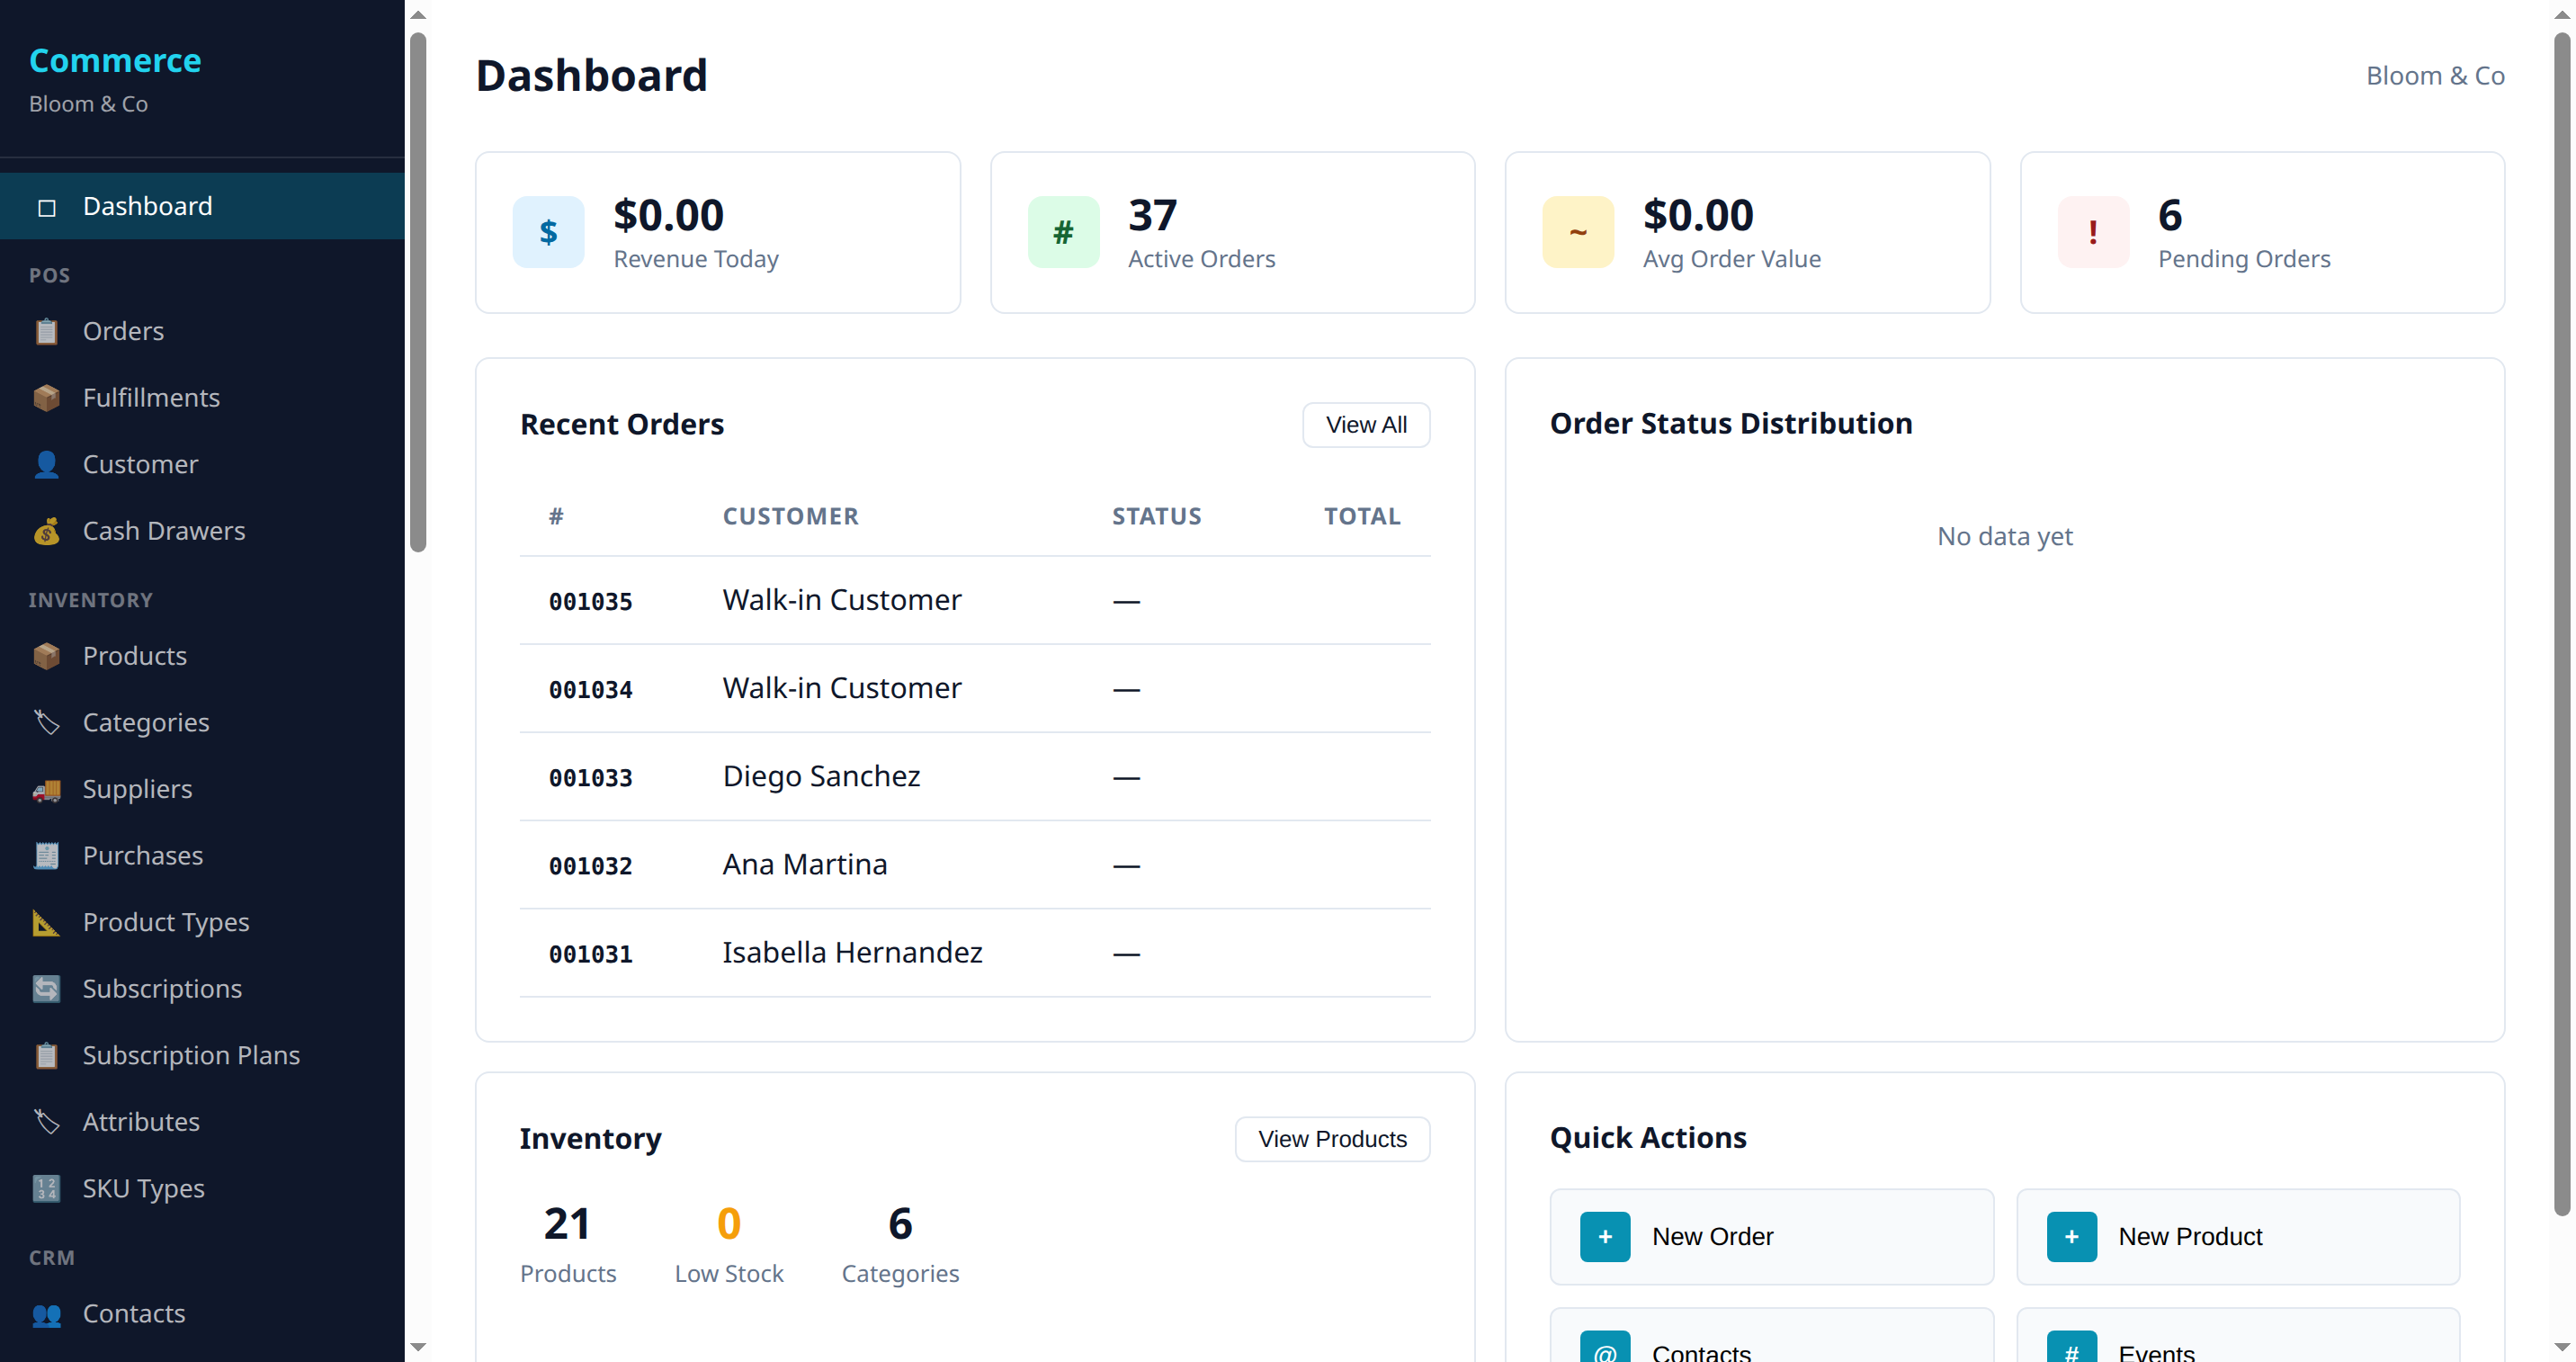Screen dimensions: 2576x1362
Task: Open Products using the box icon
Action: coord(46,656)
